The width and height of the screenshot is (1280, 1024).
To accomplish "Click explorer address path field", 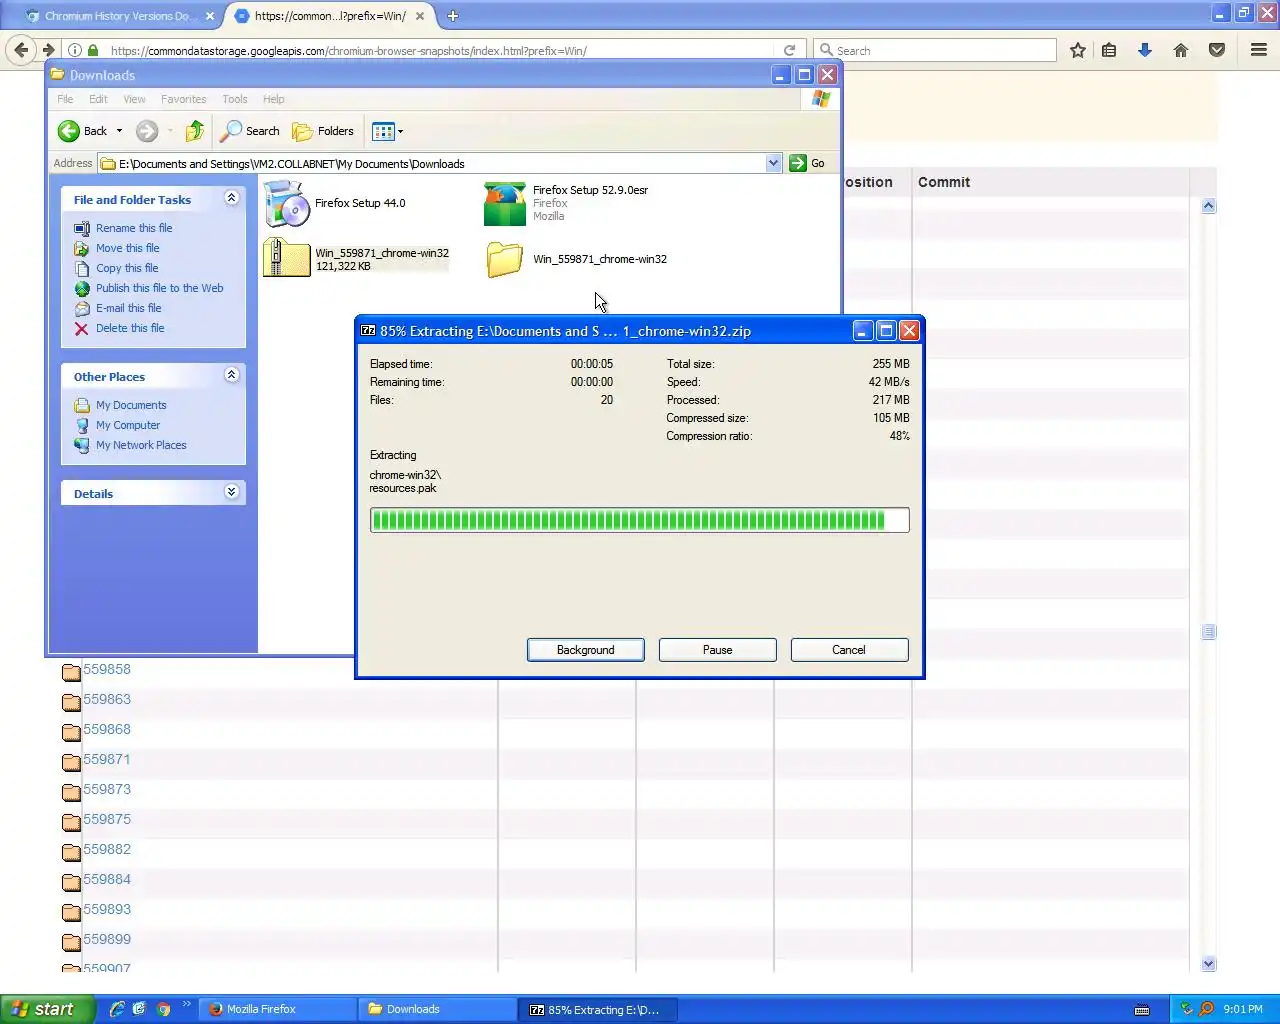I will click(x=433, y=163).
